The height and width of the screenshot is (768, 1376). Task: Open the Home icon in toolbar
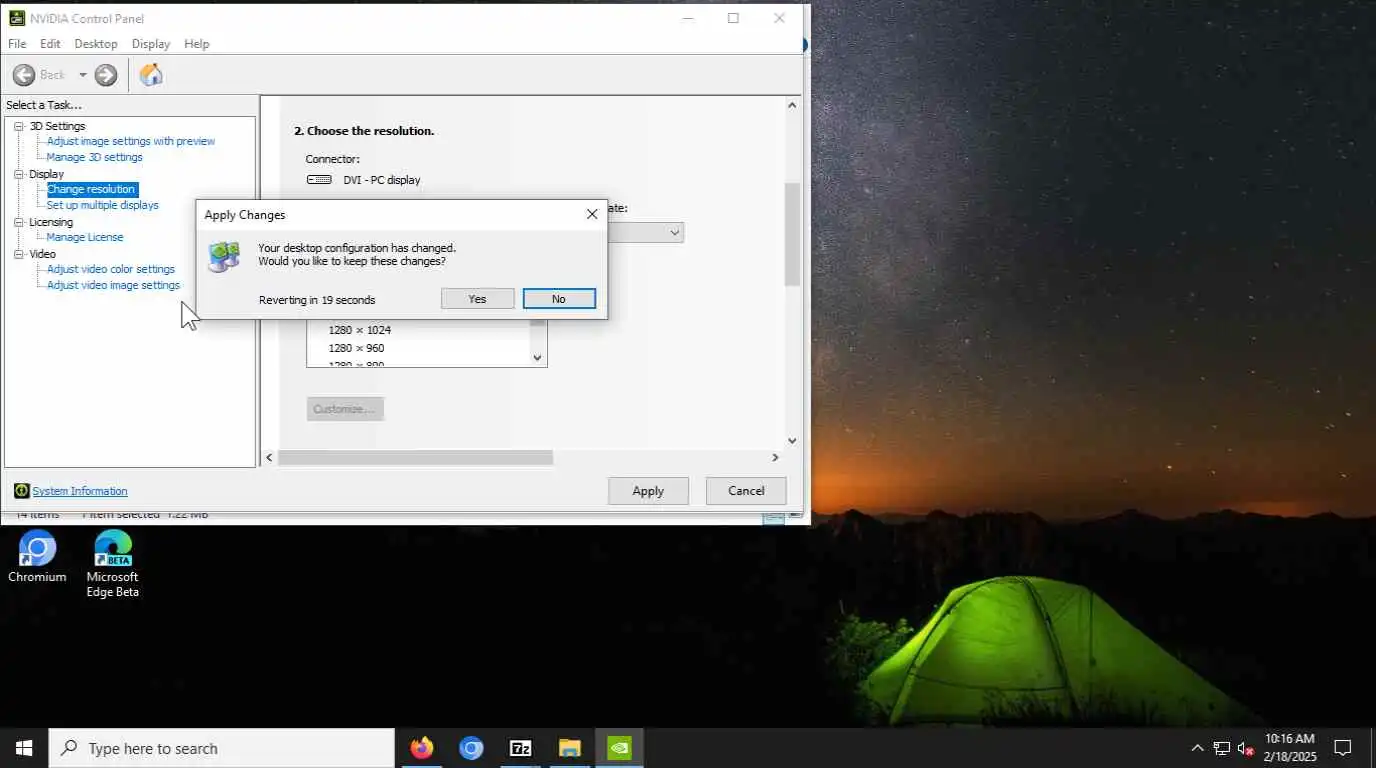click(151, 75)
